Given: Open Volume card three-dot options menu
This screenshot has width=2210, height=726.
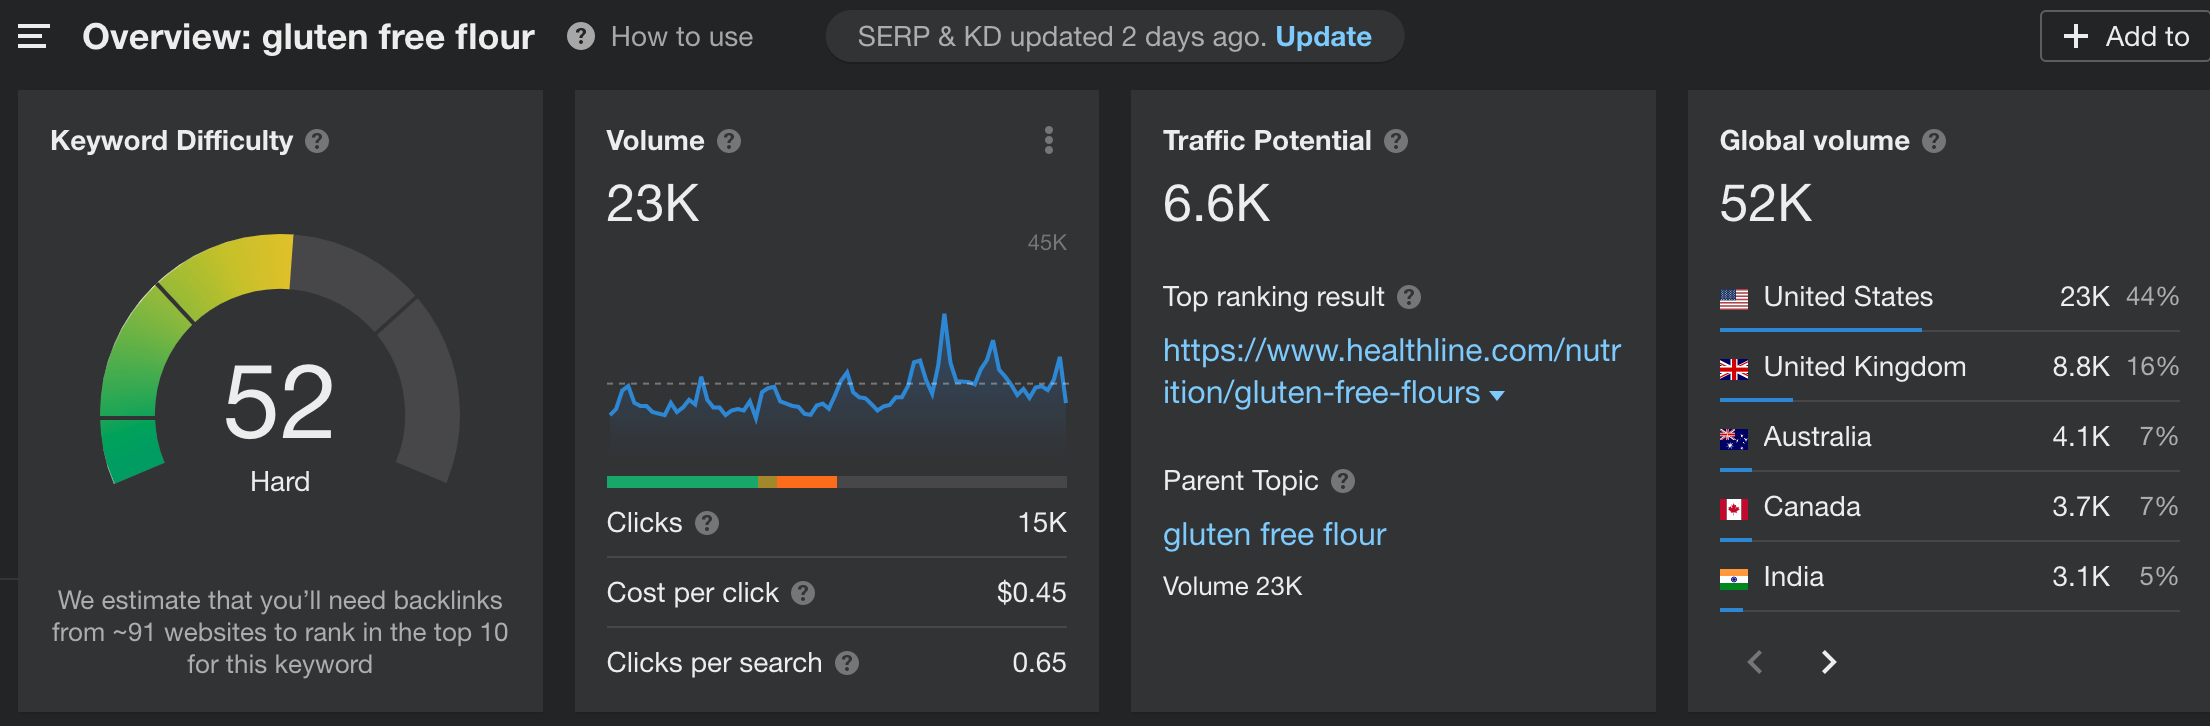Looking at the screenshot, I should pyautogui.click(x=1048, y=140).
